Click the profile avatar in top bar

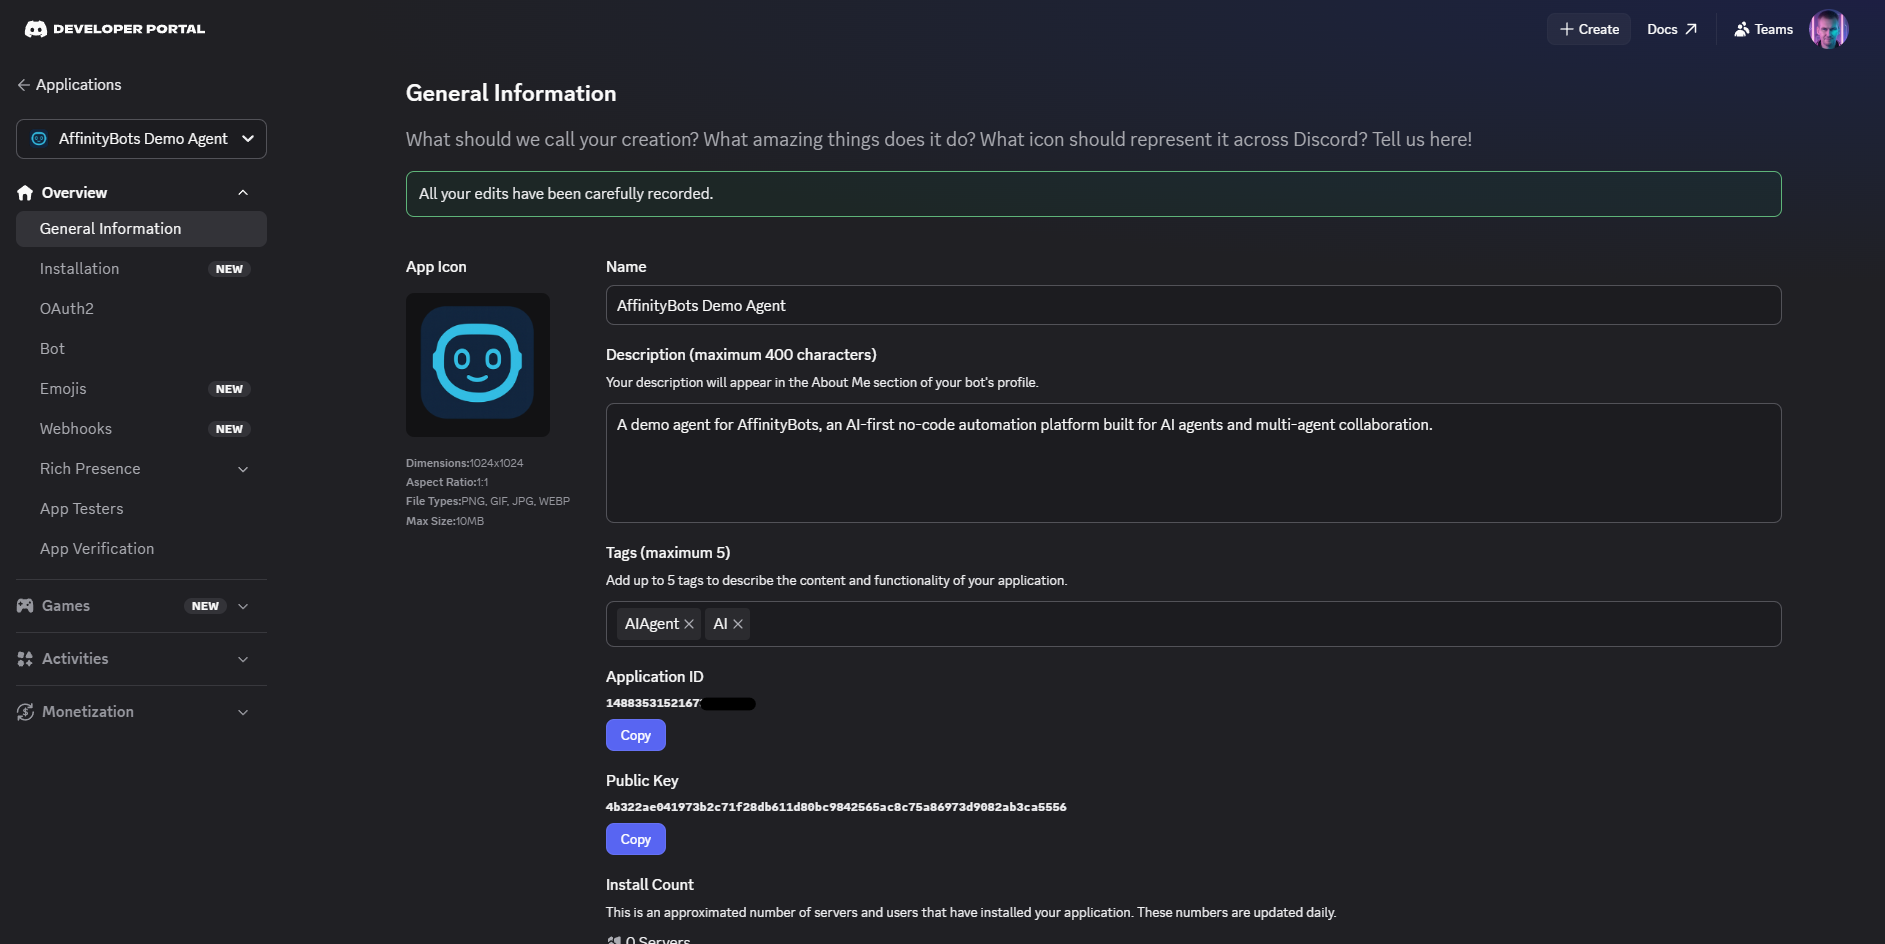[x=1829, y=29]
